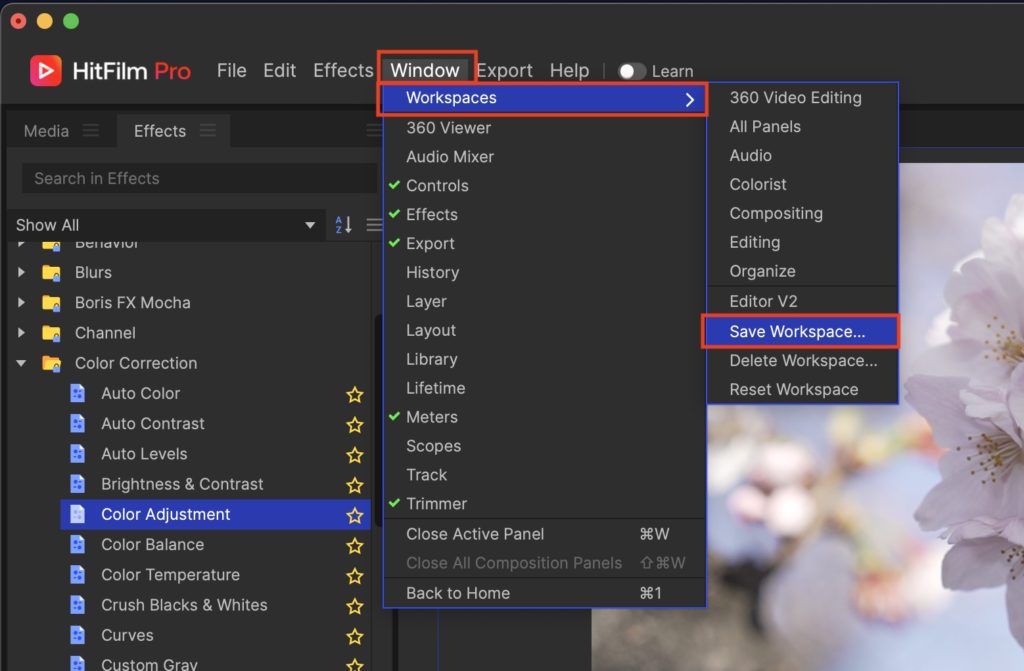Click the Auto Color effect file icon
Viewport: 1024px width, 671px height.
tap(78, 393)
